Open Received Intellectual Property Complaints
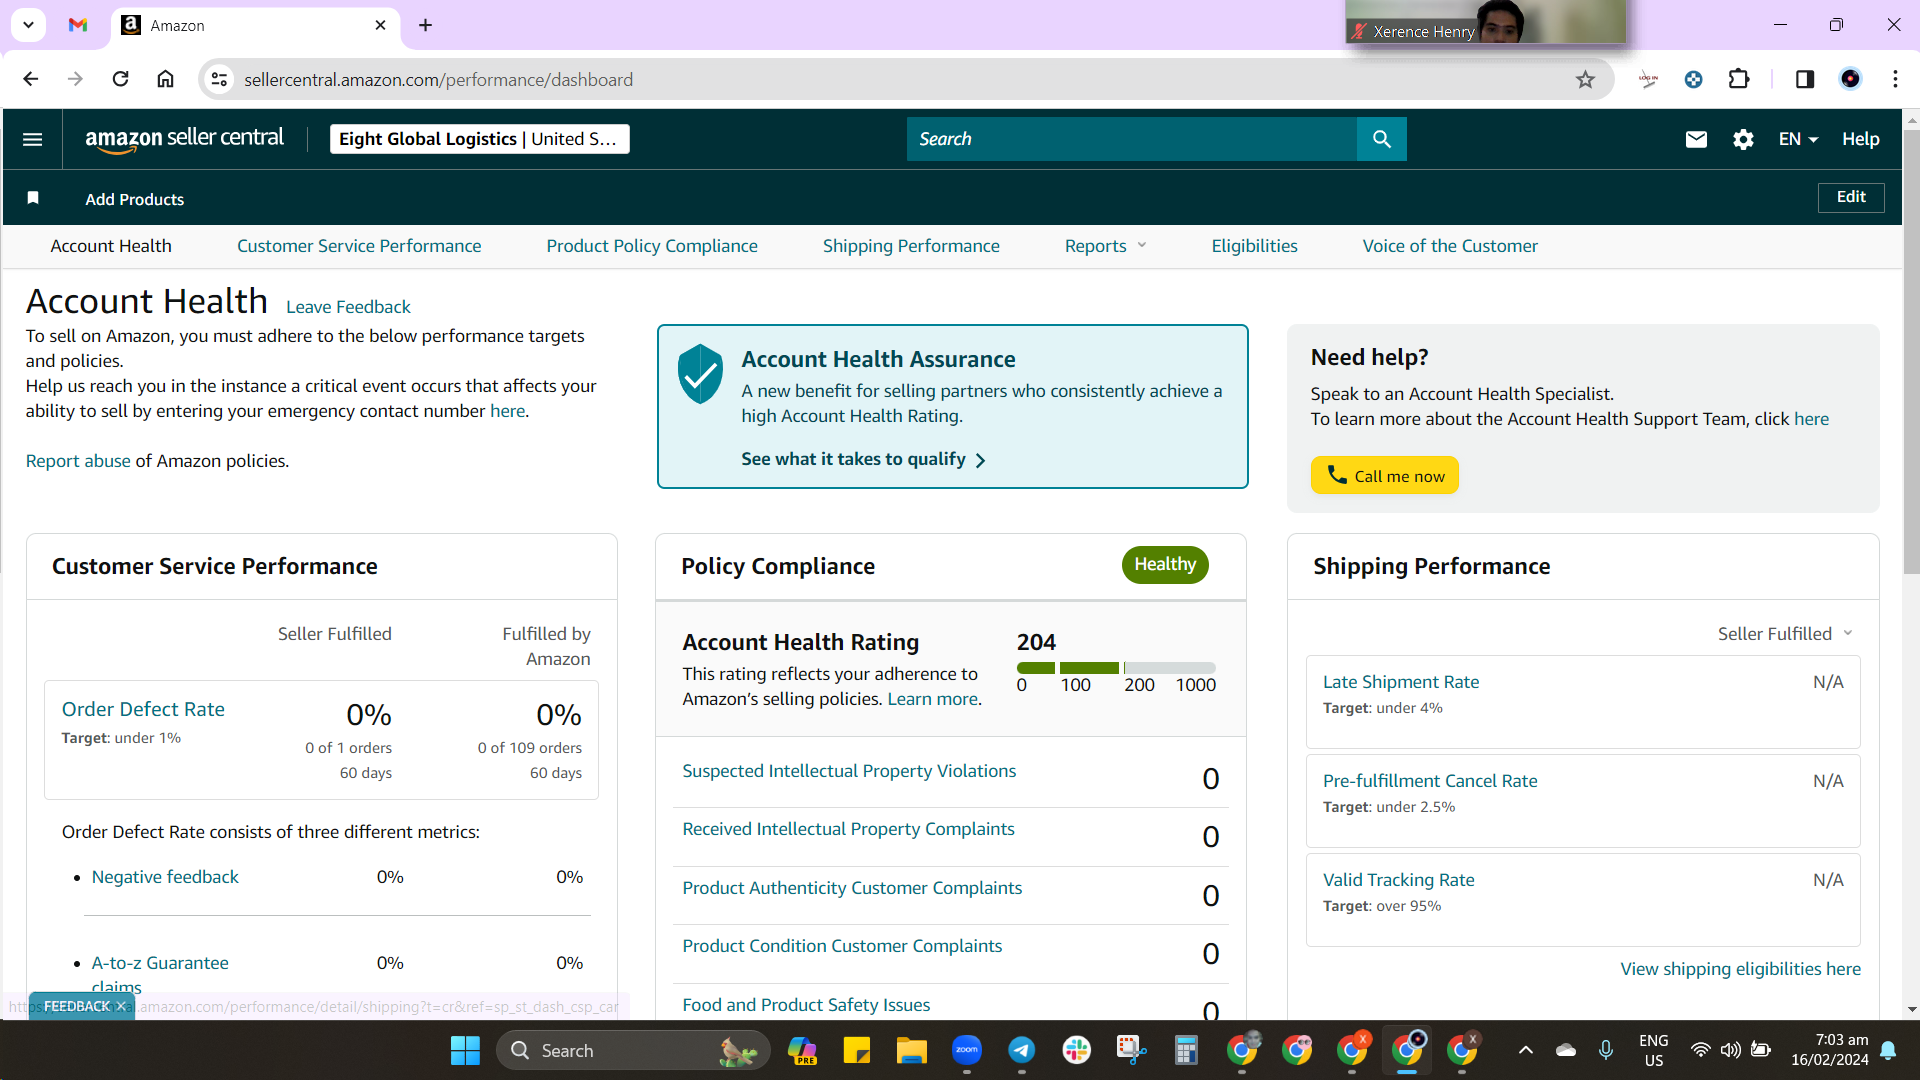Viewport: 1920px width, 1080px height. pyautogui.click(x=848, y=829)
